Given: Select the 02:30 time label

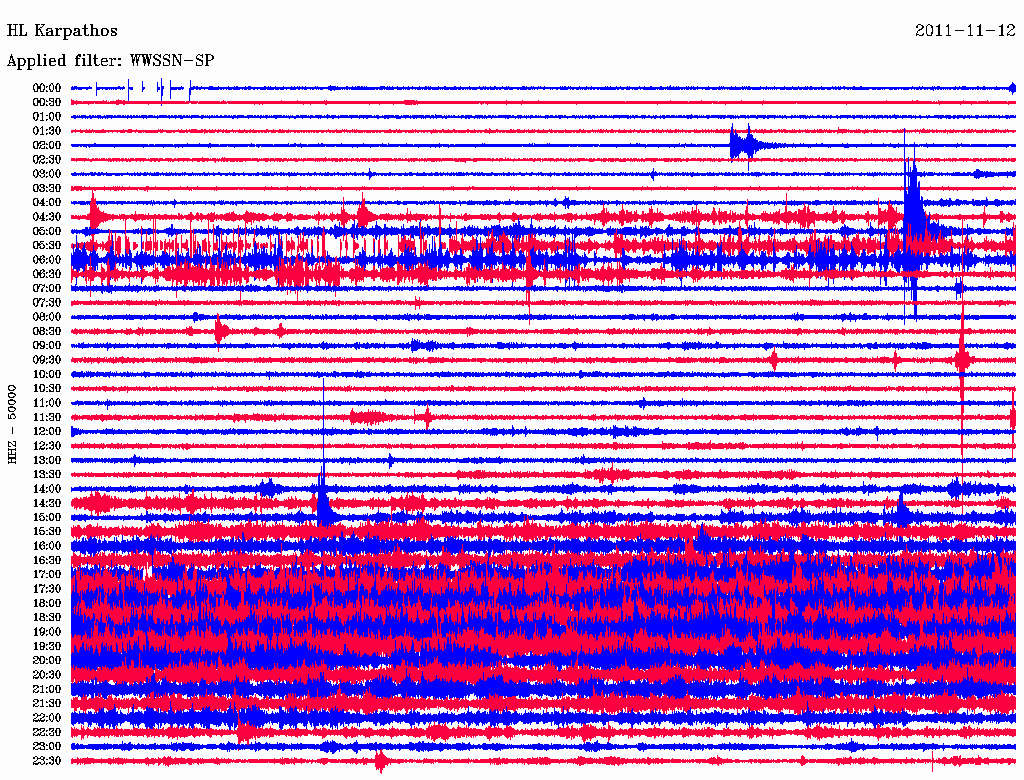Looking at the screenshot, I should [x=47, y=159].
